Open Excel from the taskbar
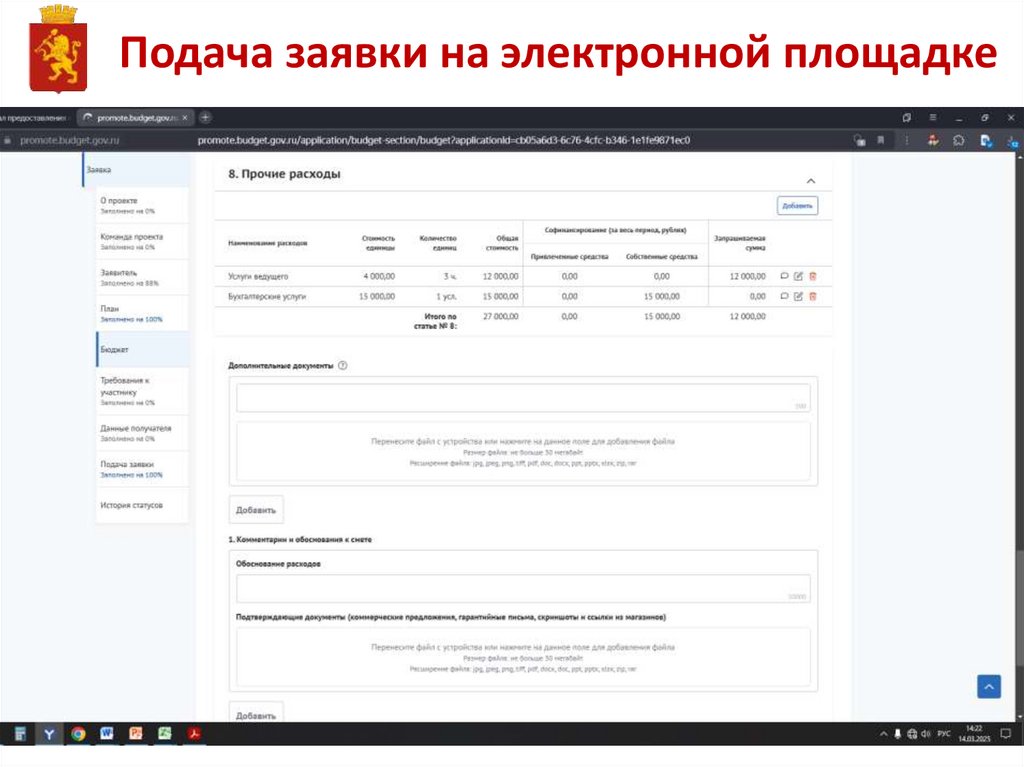The height and width of the screenshot is (767, 1024). point(165,734)
